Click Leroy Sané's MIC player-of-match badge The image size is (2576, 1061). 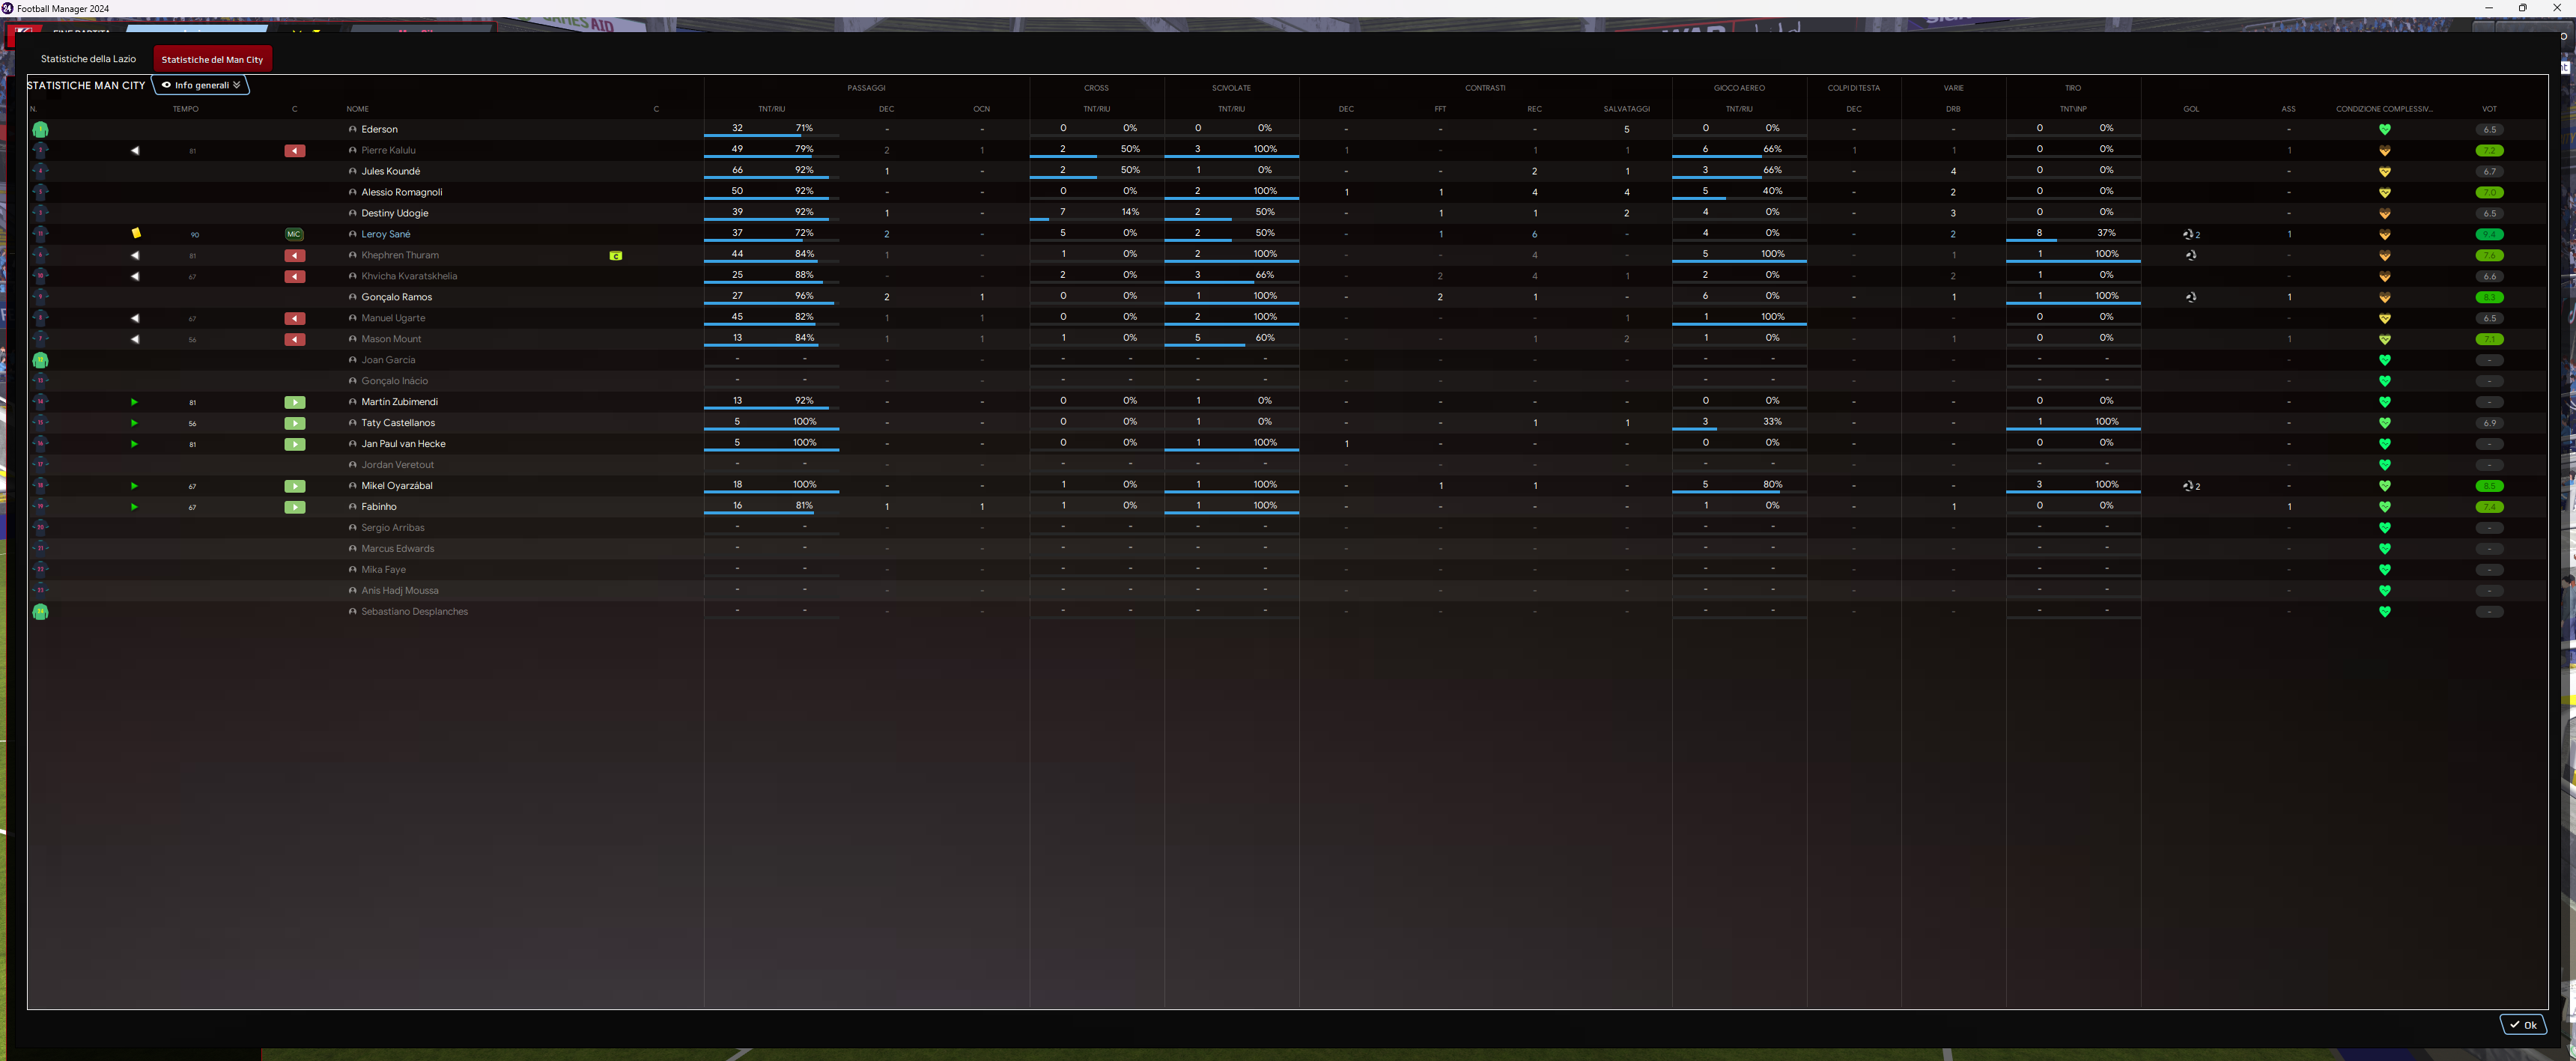pyautogui.click(x=294, y=234)
